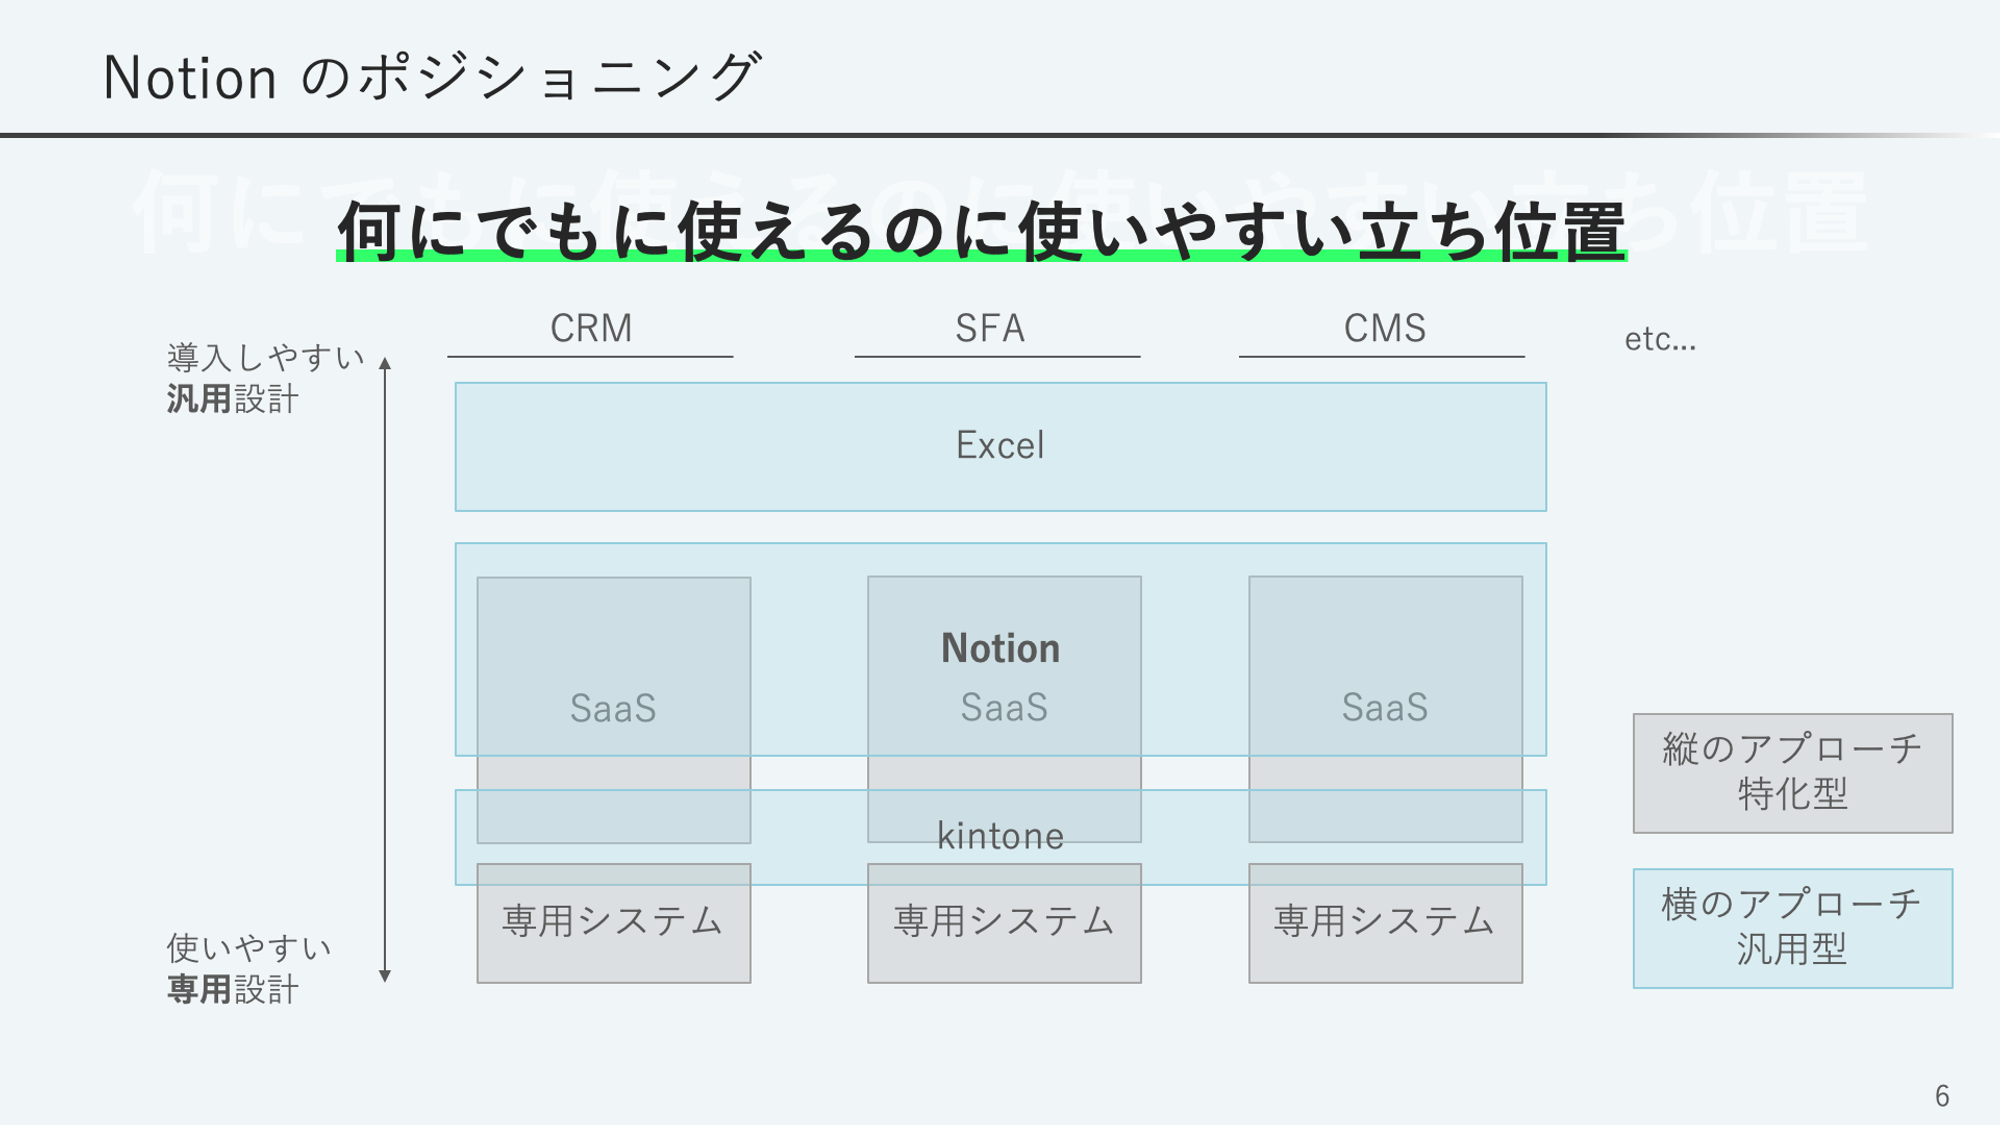The height and width of the screenshot is (1125, 2000).
Task: Click 専用システム box under CMS column
Action: click(x=1384, y=923)
